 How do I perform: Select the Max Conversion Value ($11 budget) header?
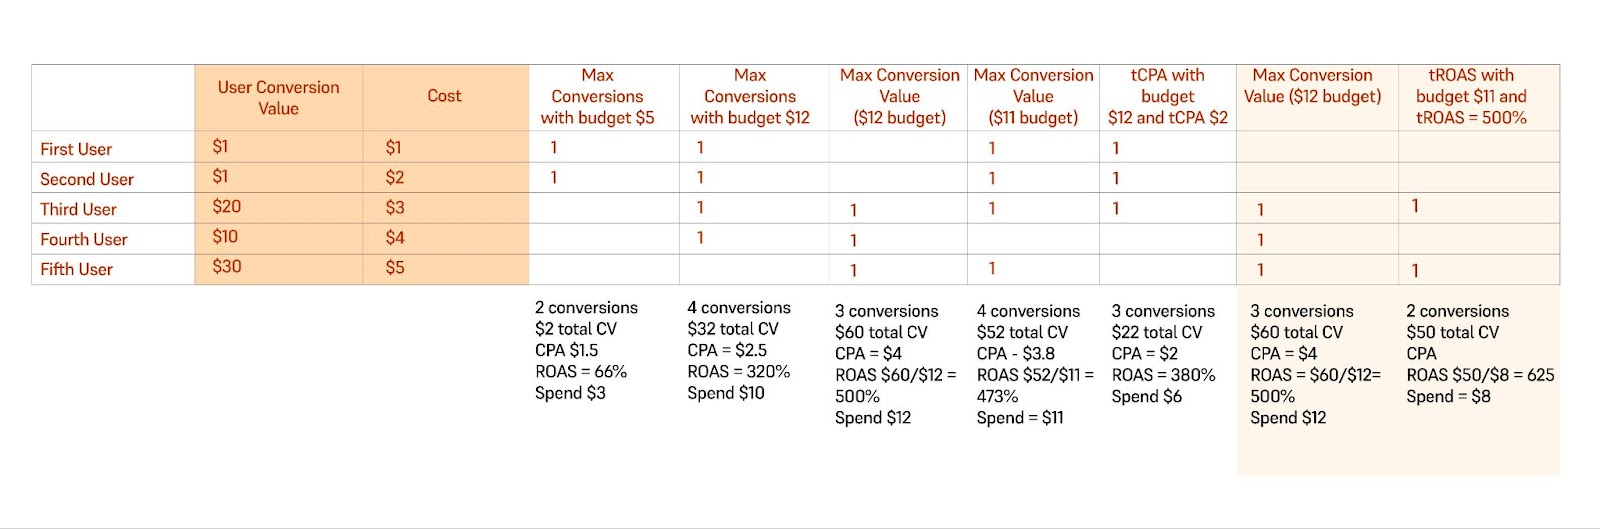[1033, 96]
